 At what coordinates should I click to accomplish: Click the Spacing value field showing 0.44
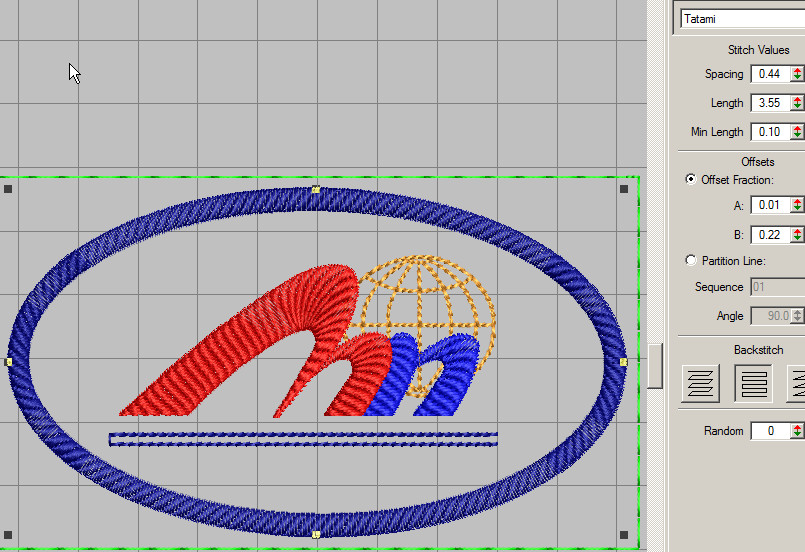pos(770,74)
